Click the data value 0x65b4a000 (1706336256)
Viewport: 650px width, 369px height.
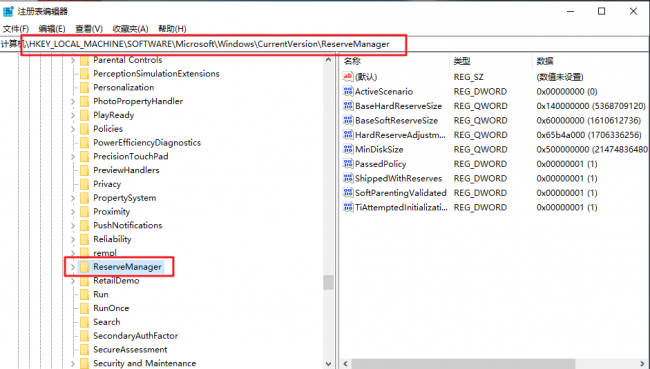tap(589, 135)
